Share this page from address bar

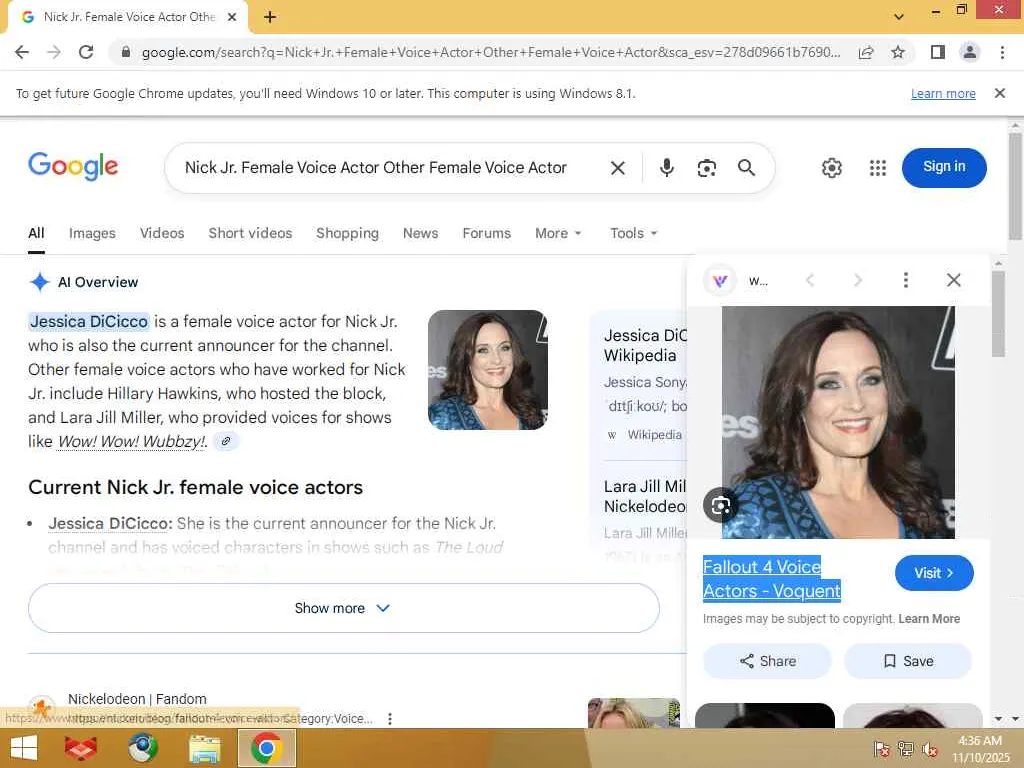pyautogui.click(x=866, y=52)
